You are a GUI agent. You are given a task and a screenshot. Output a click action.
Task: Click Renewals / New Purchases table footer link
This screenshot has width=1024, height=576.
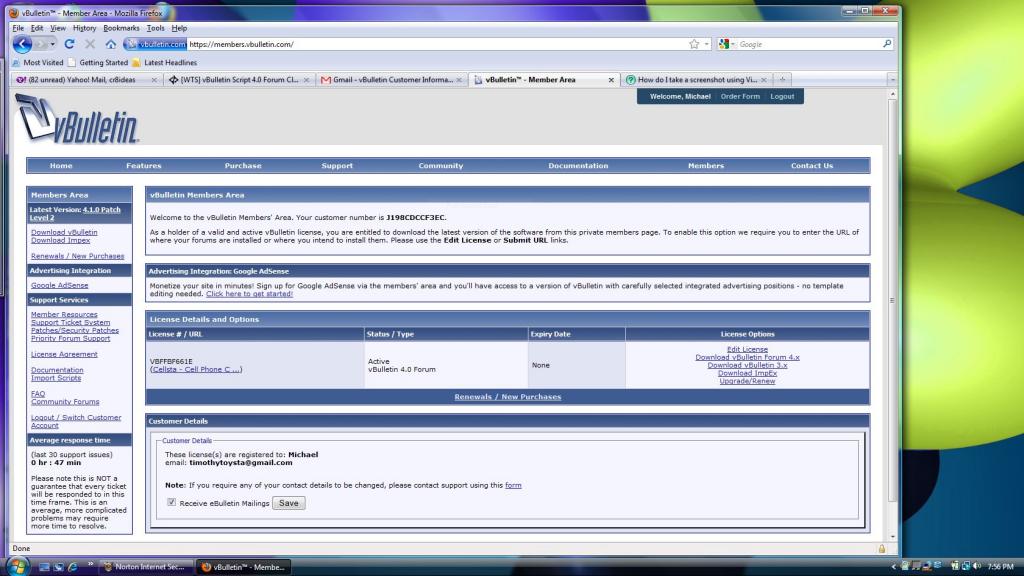tap(507, 397)
